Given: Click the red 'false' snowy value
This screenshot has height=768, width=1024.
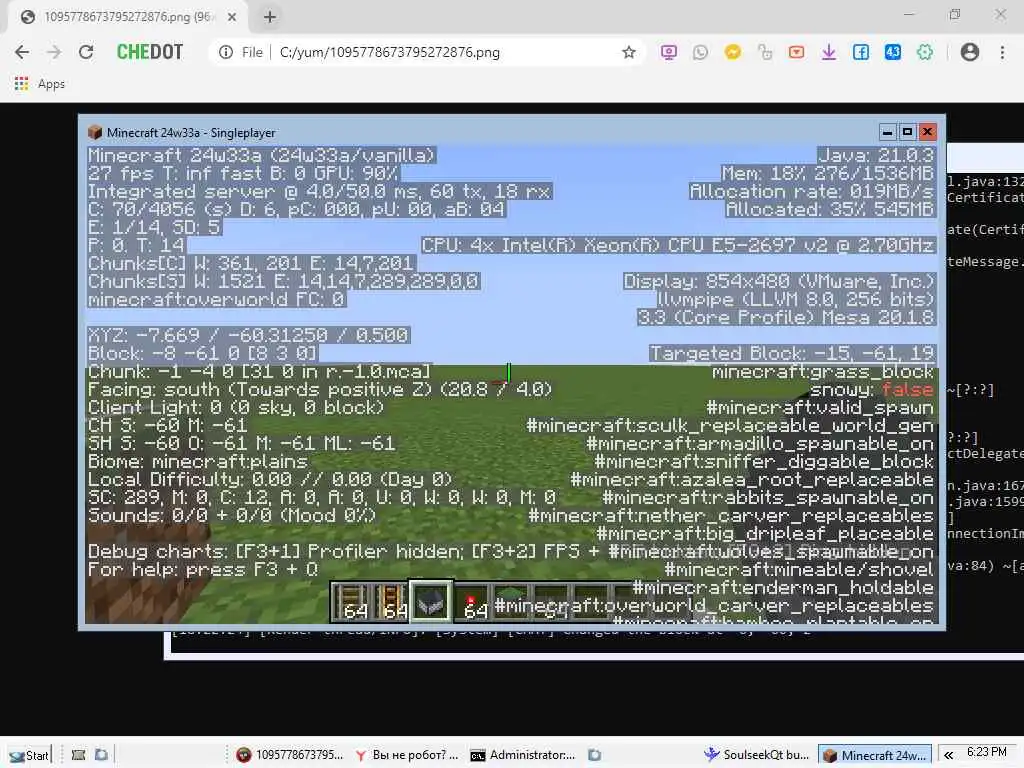Looking at the screenshot, I should [907, 390].
